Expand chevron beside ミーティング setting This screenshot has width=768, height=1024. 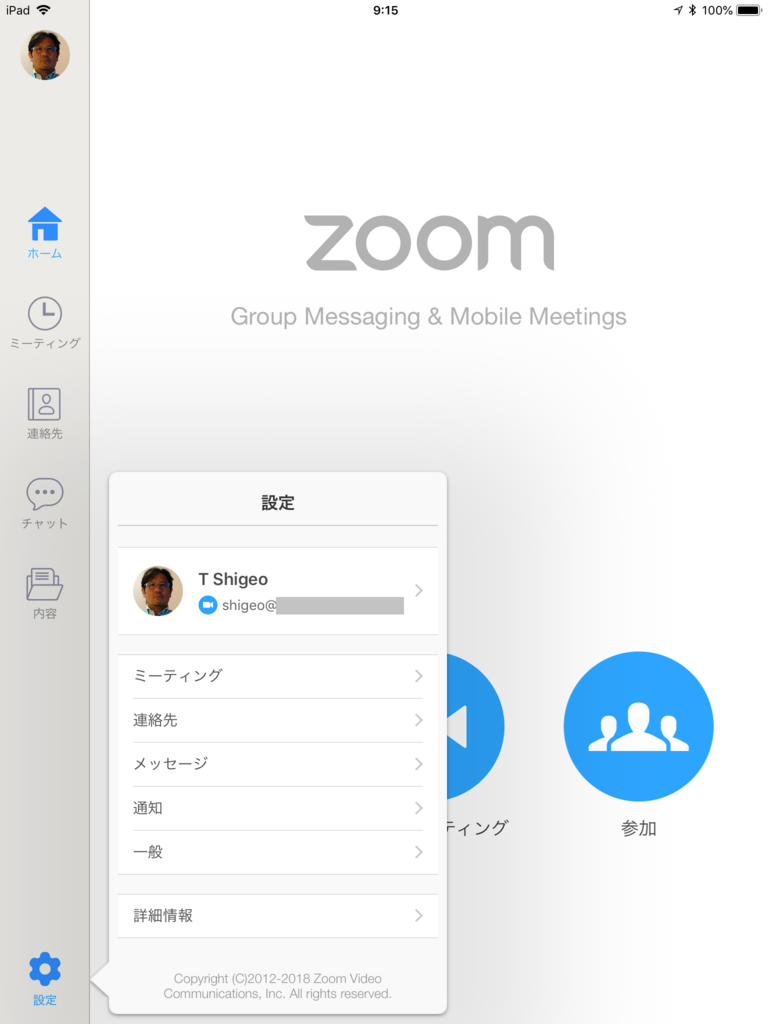(x=419, y=676)
